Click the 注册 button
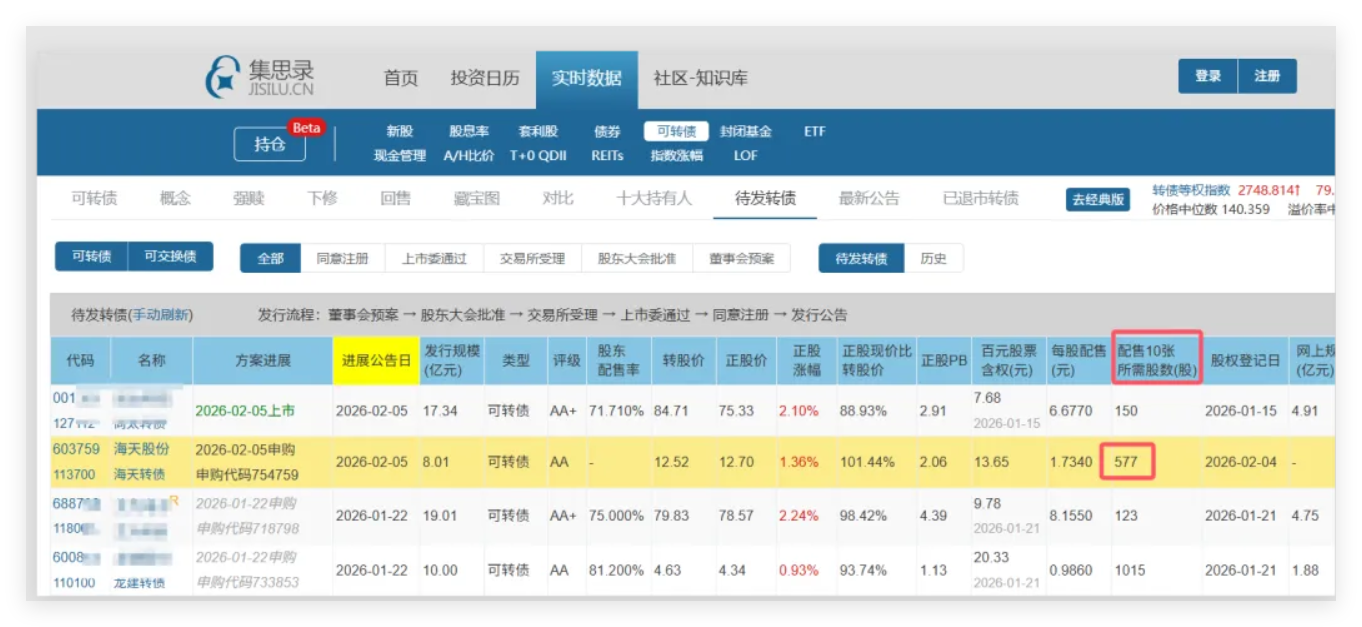 click(1267, 76)
